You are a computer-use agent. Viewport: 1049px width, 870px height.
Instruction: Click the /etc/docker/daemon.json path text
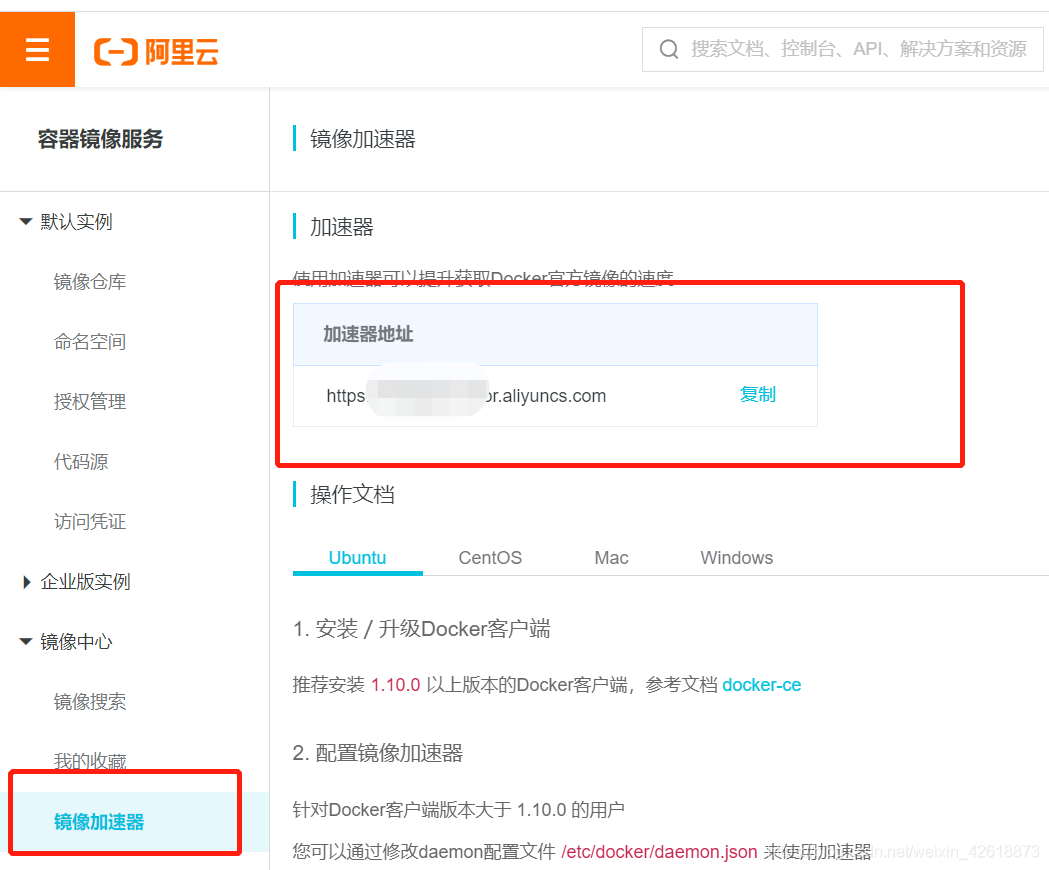tap(659, 851)
